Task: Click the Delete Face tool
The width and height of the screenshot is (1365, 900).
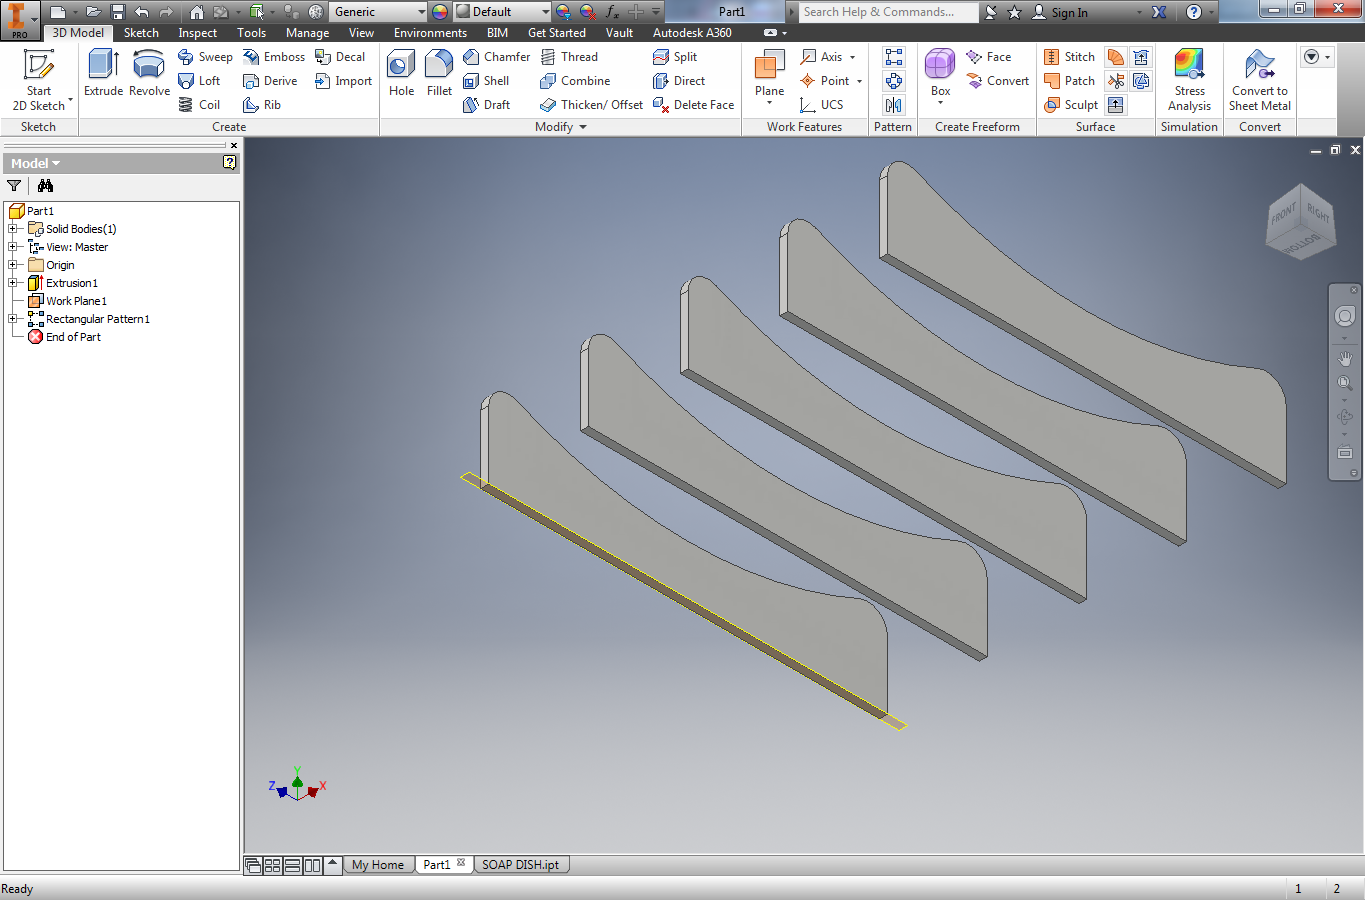Action: point(693,105)
